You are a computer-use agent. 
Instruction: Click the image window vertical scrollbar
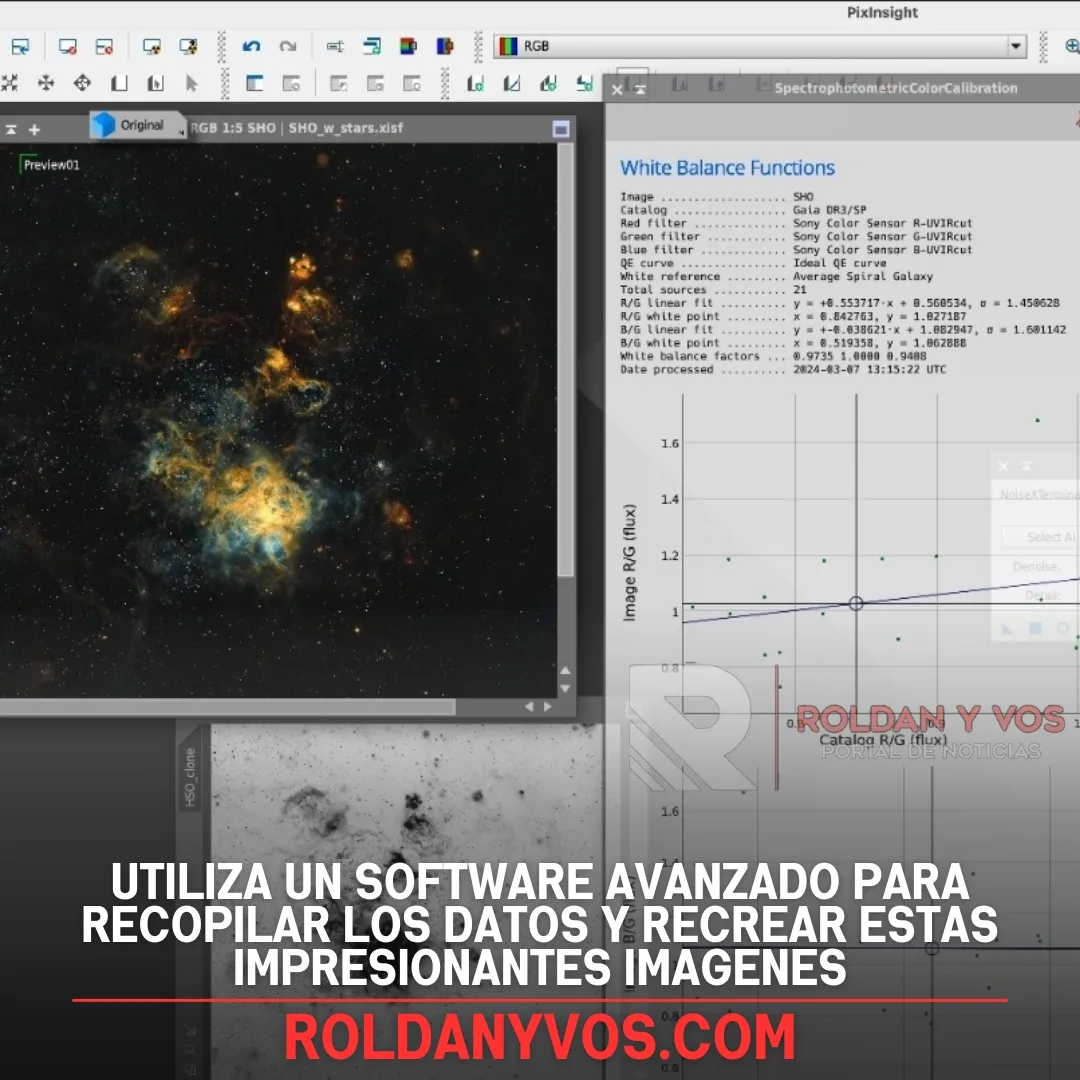tap(565, 360)
